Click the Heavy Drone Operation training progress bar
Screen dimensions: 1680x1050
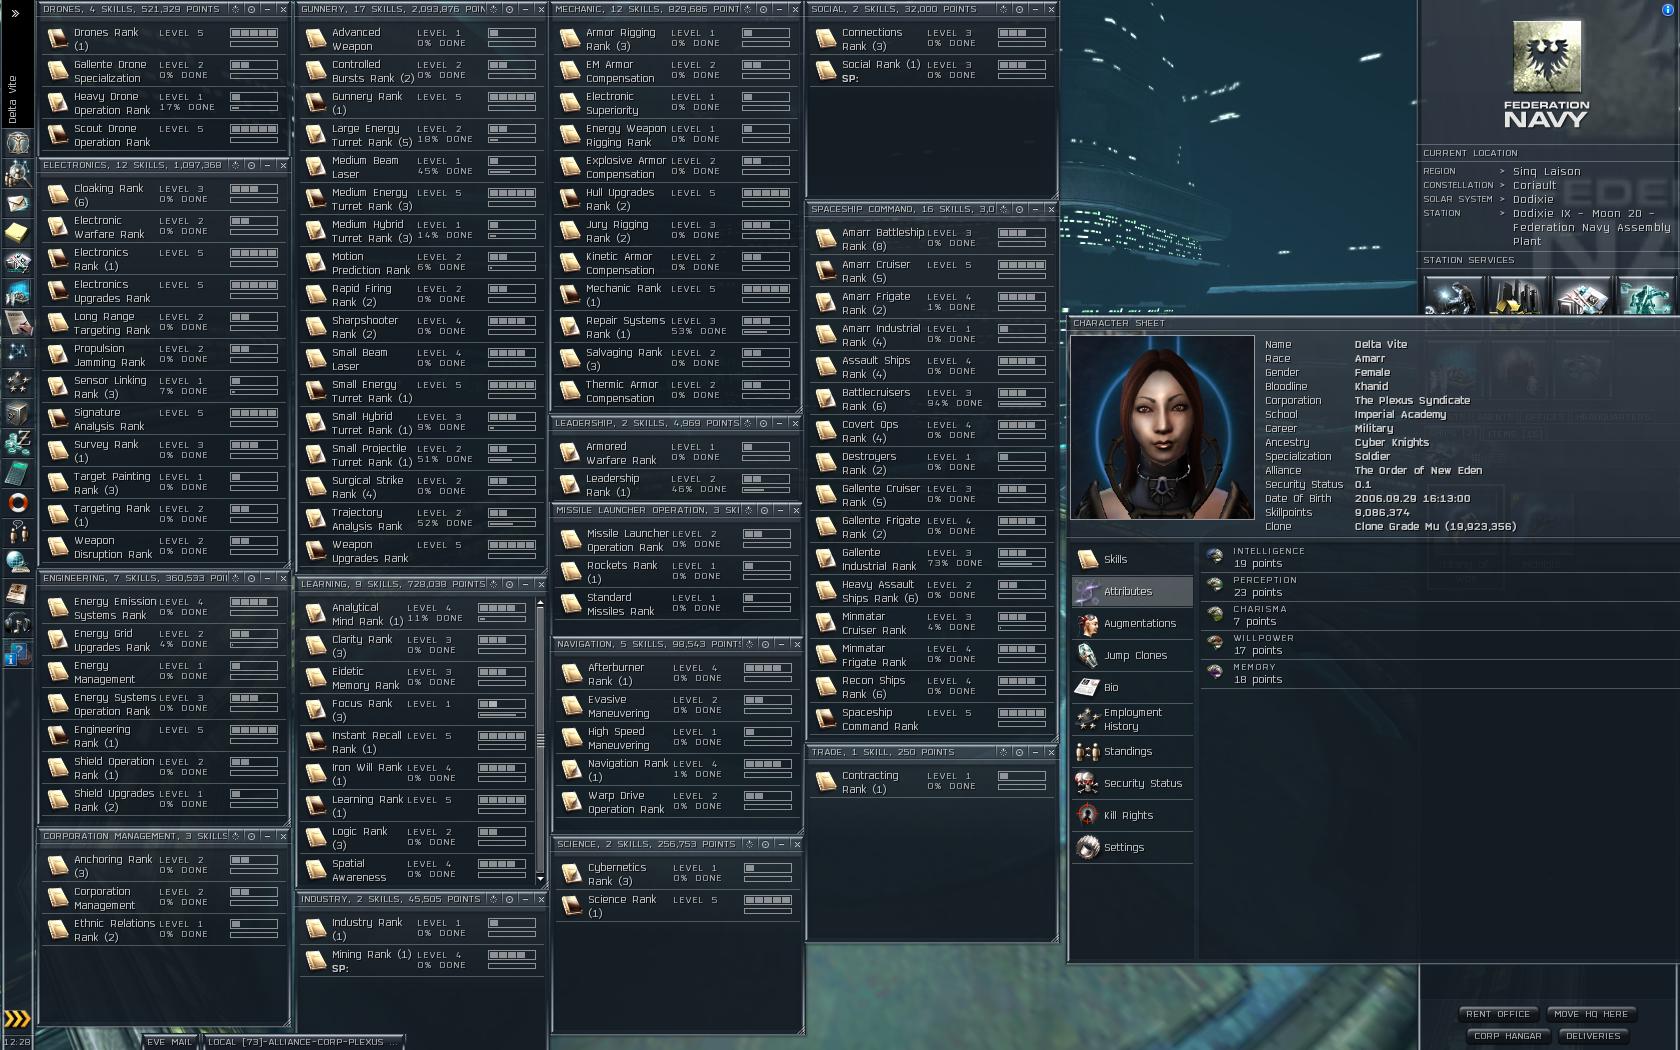pyautogui.click(x=254, y=108)
